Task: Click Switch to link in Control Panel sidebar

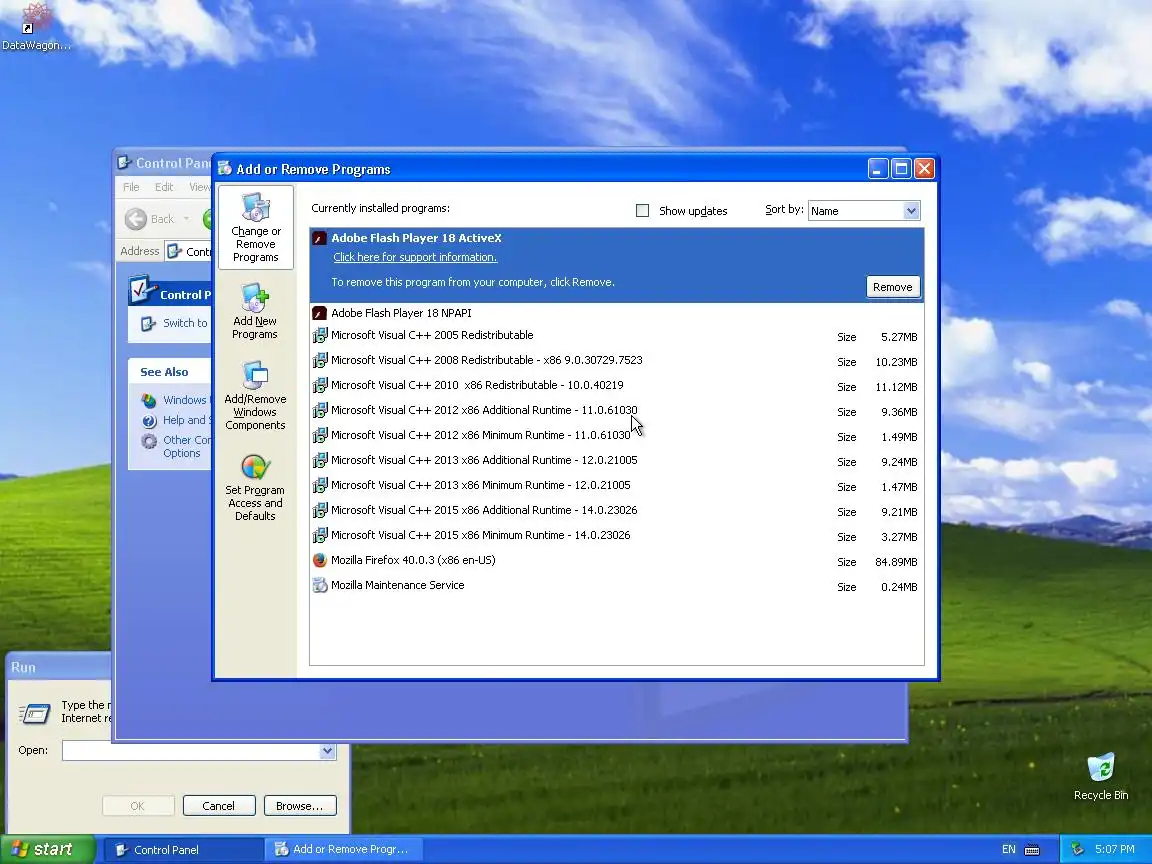Action: point(185,323)
